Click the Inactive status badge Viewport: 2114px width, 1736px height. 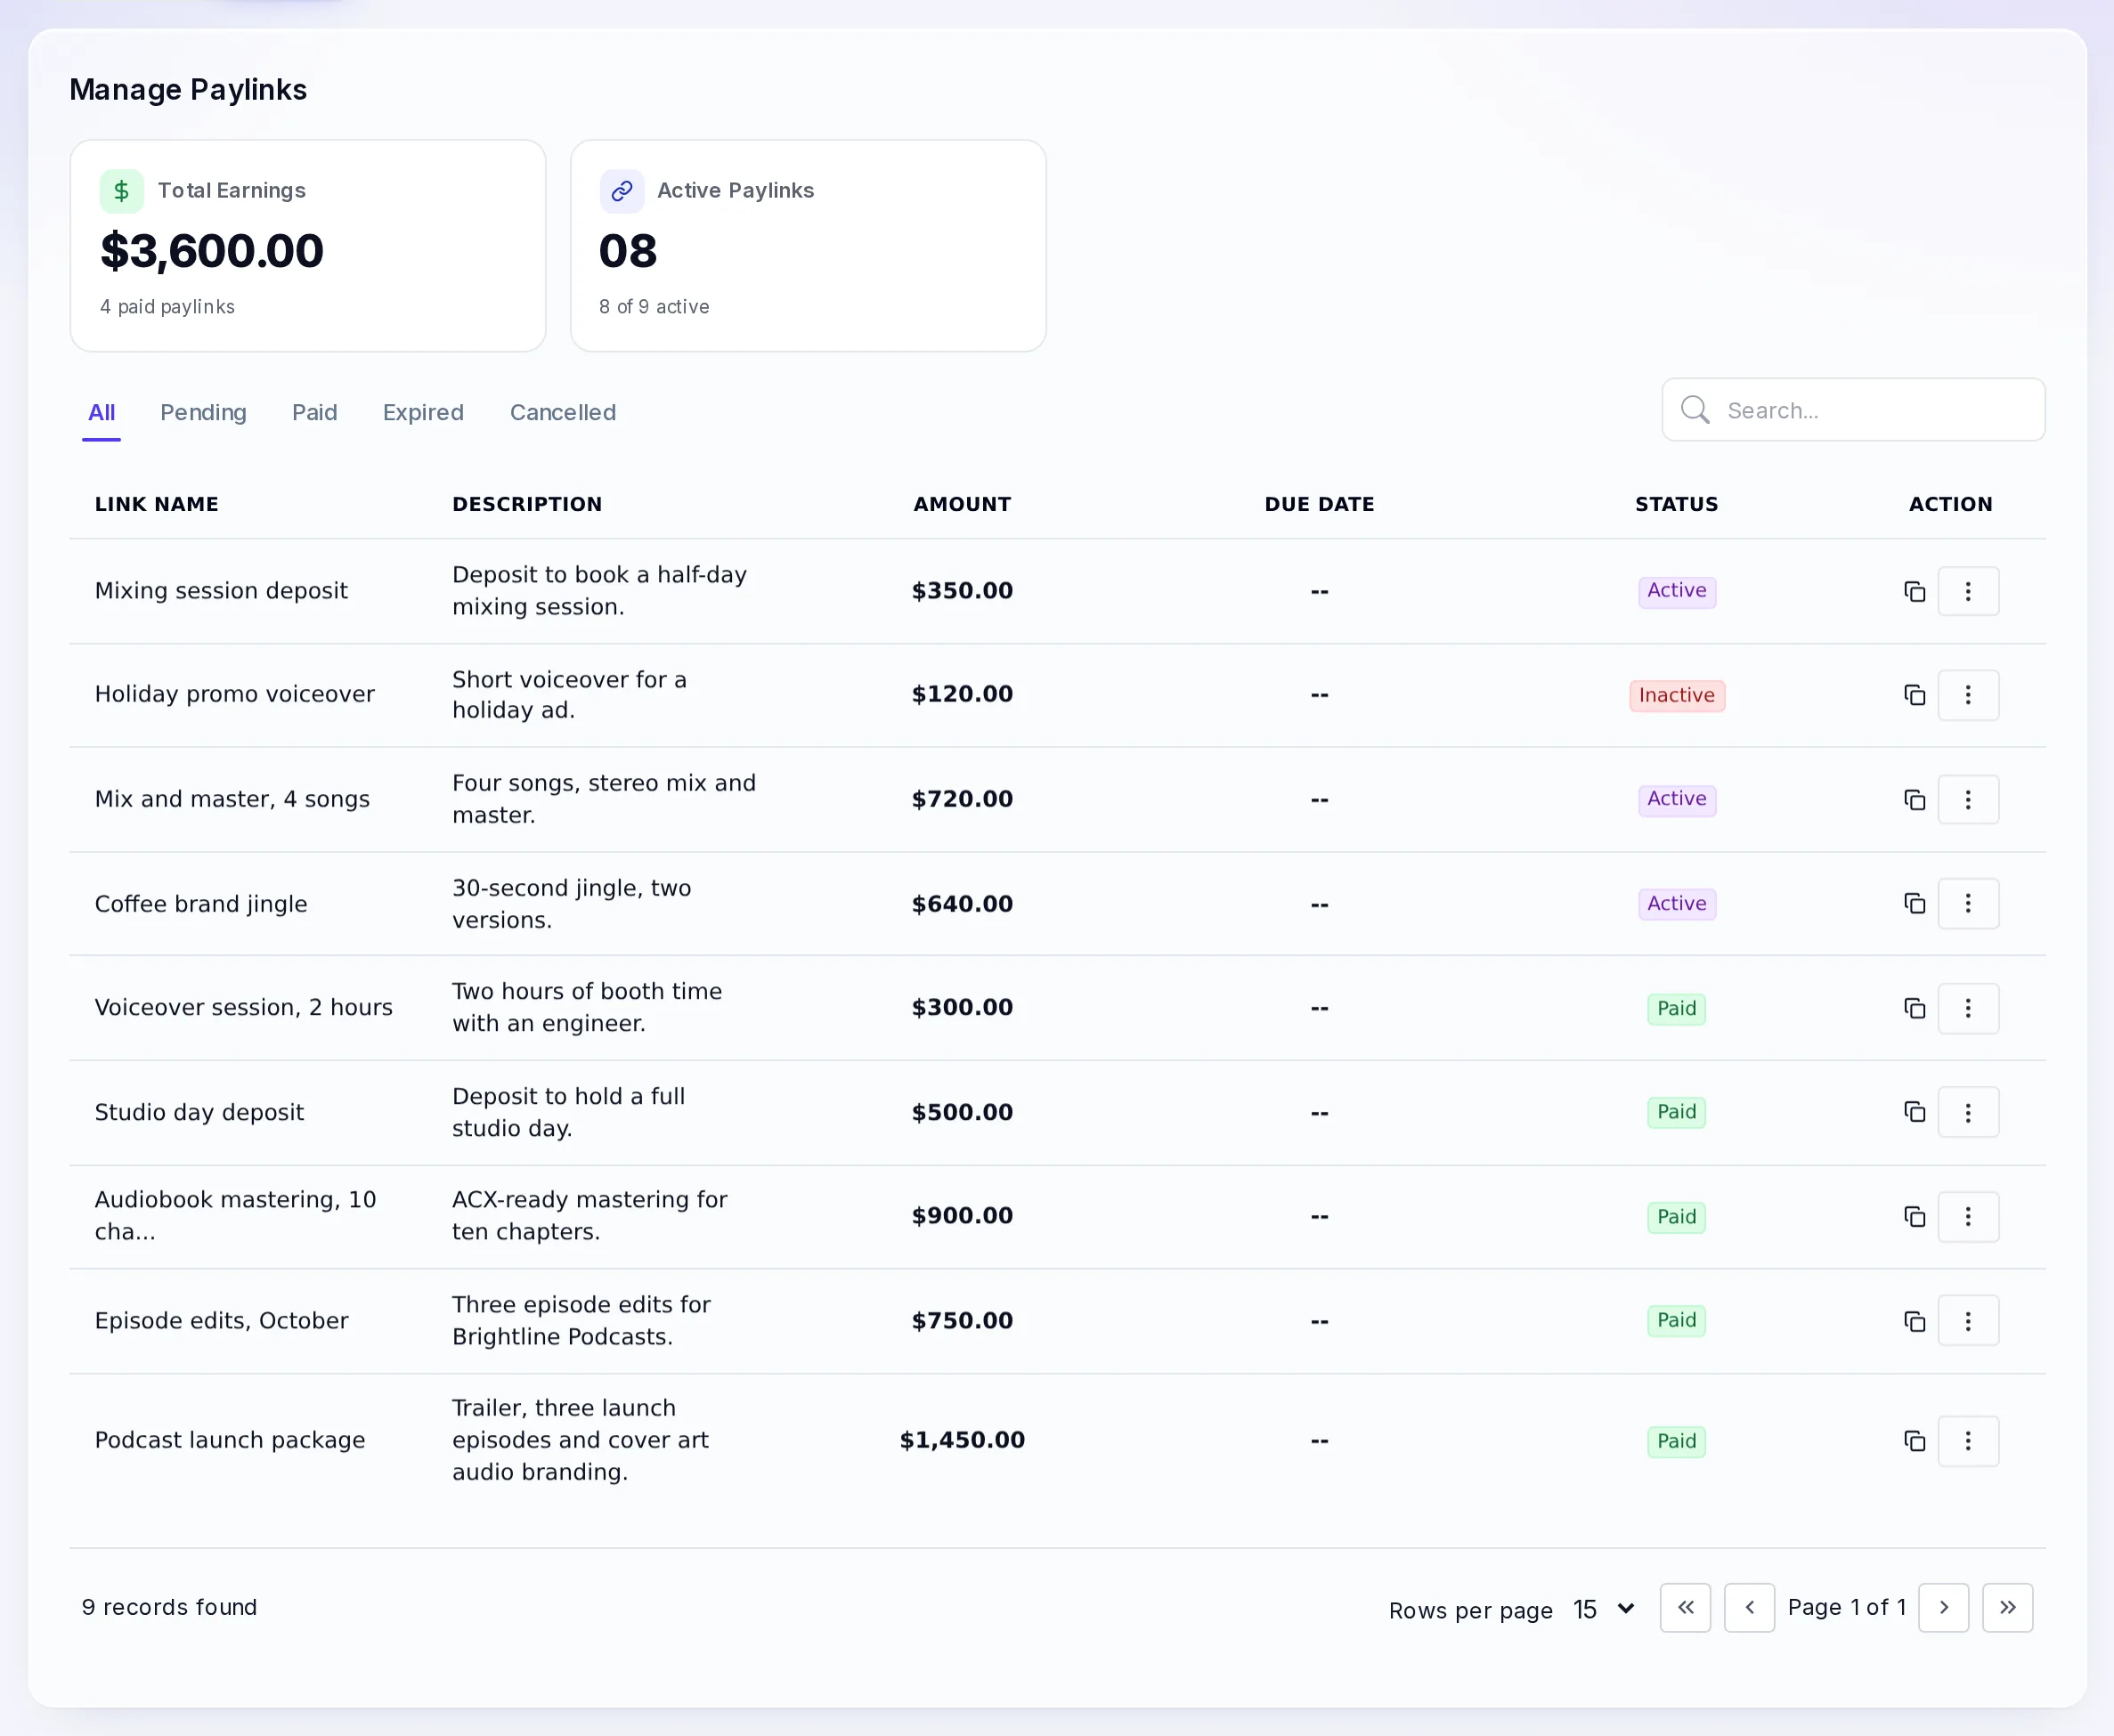click(1676, 695)
